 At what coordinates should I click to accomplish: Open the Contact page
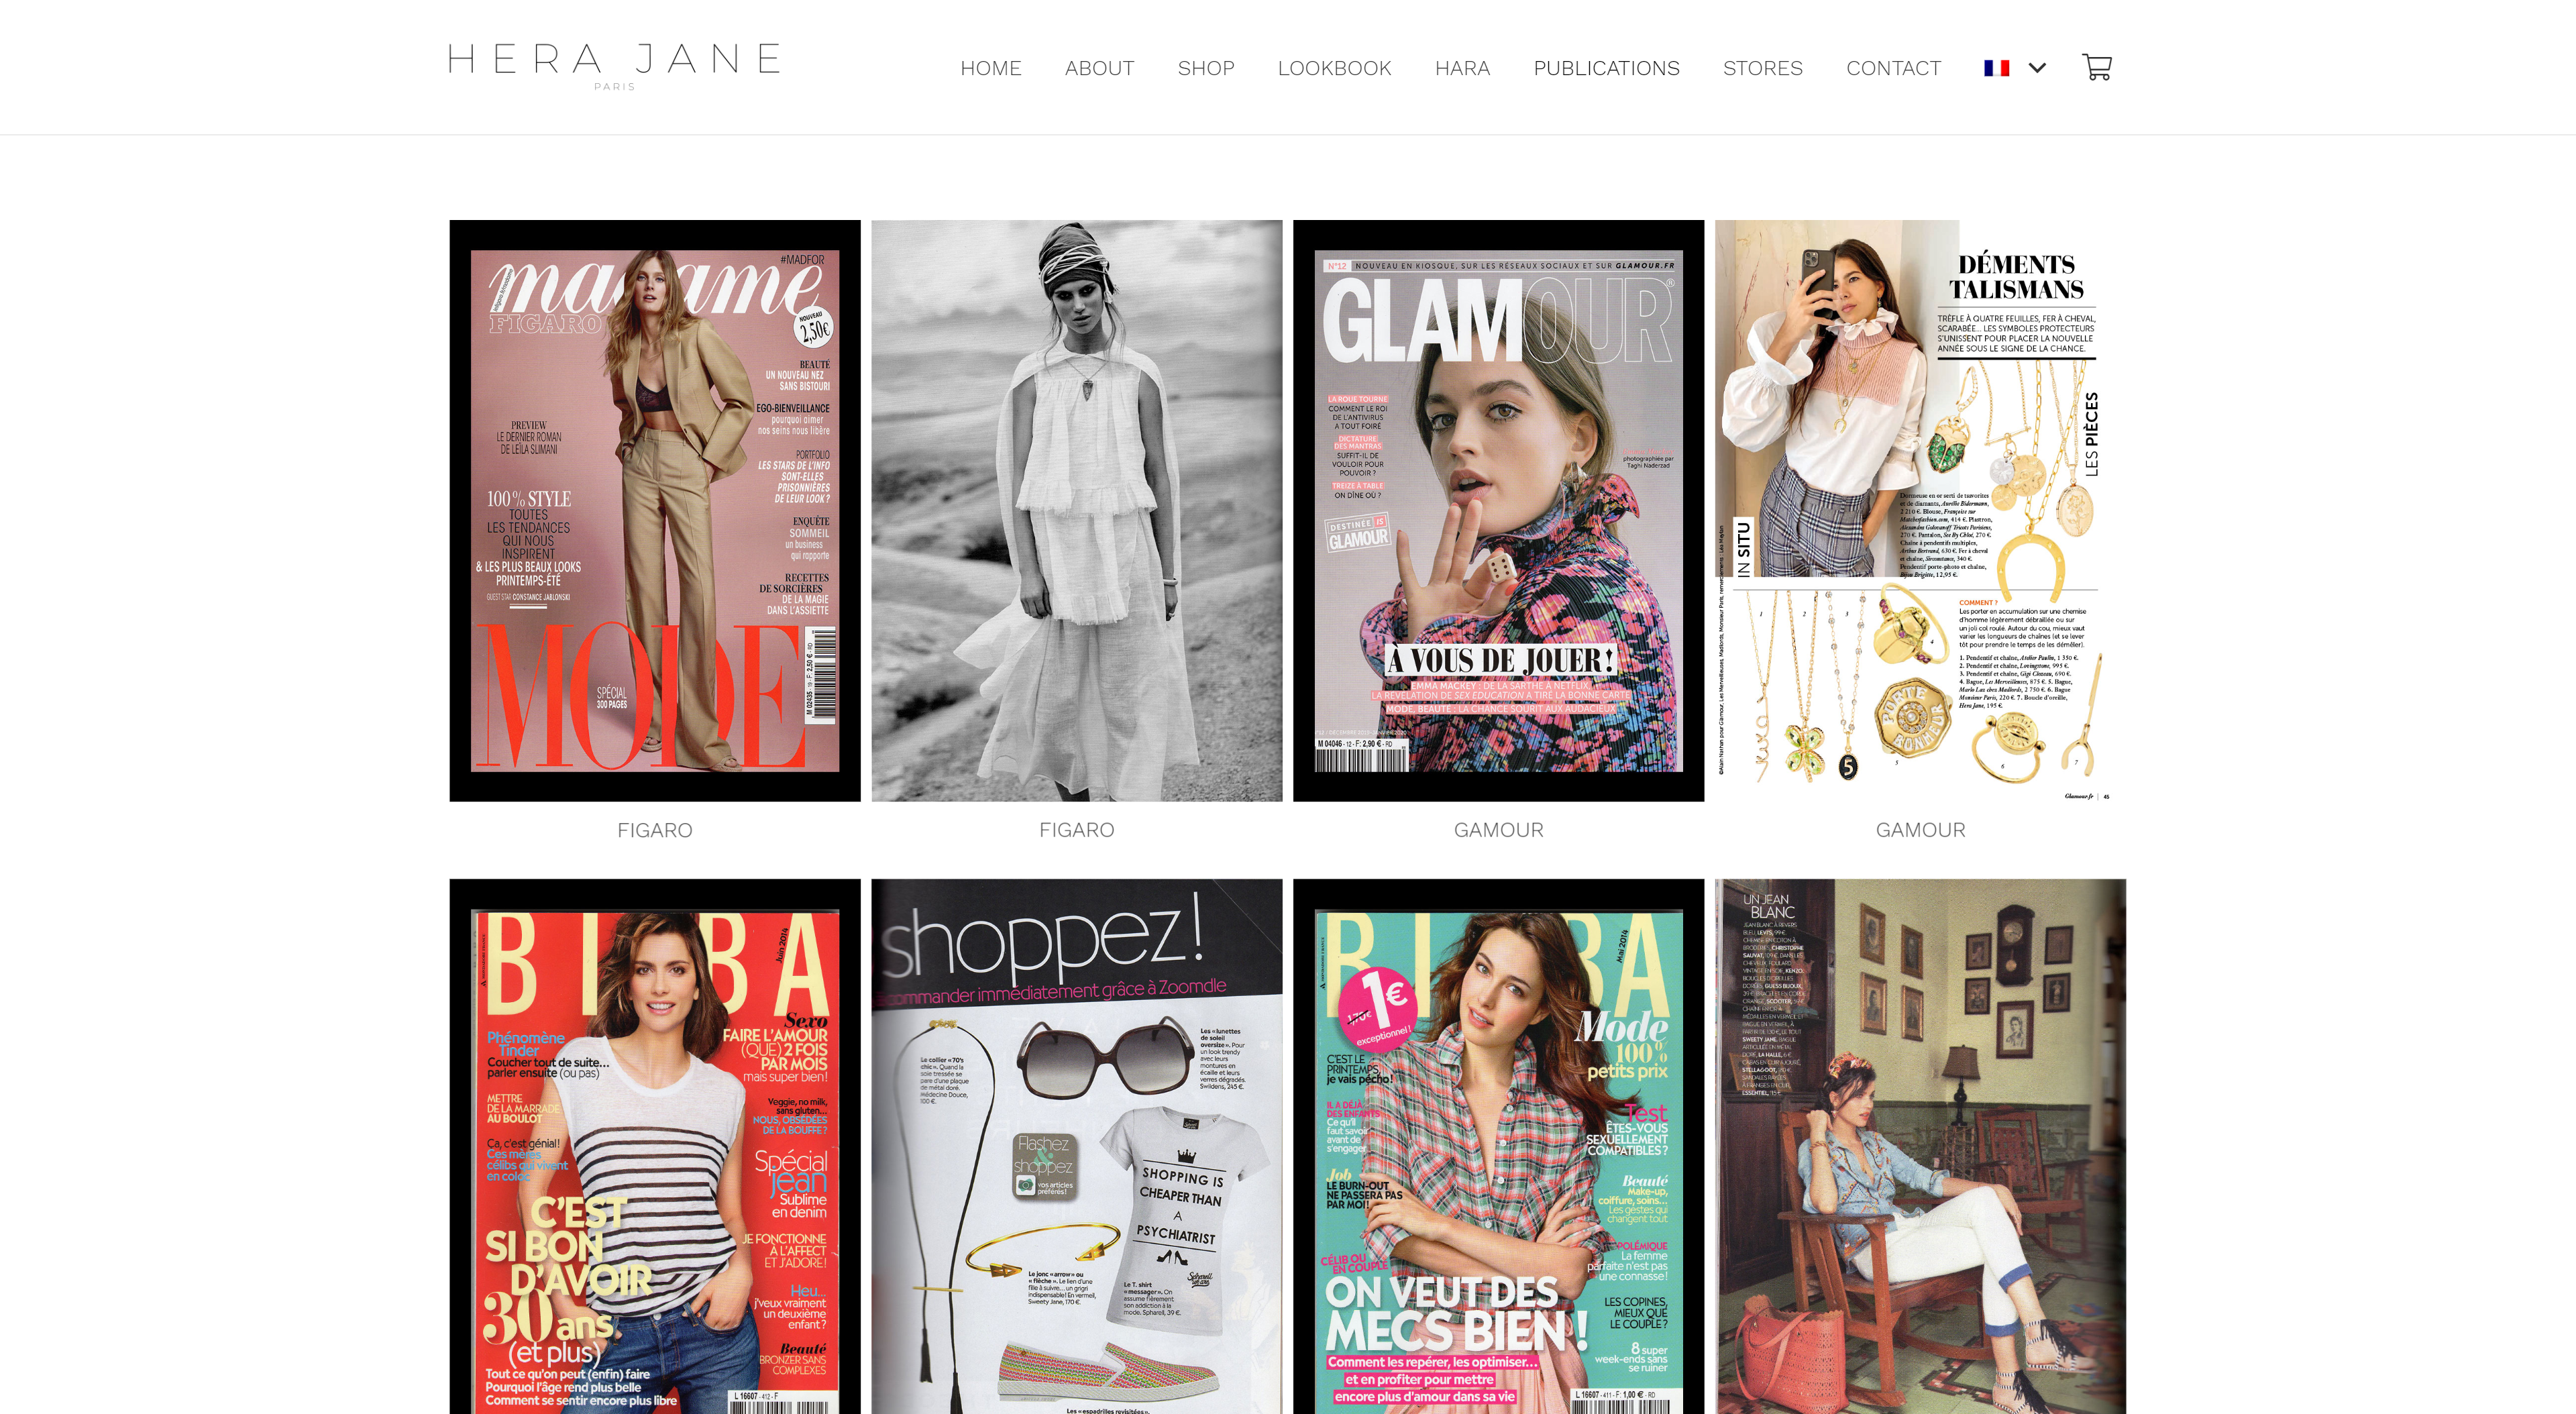(x=1893, y=68)
